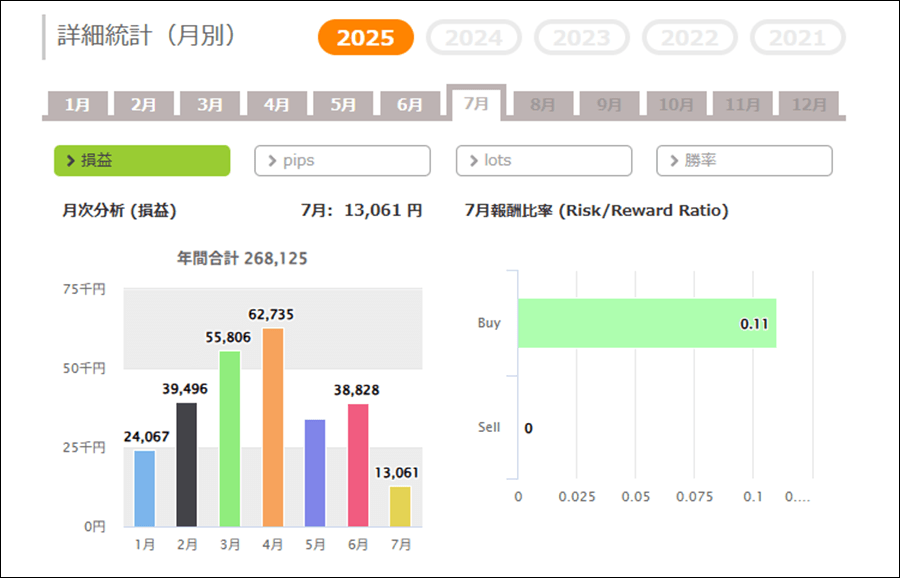Open the 12月 month tab
This screenshot has height=578, width=900.
[x=809, y=104]
